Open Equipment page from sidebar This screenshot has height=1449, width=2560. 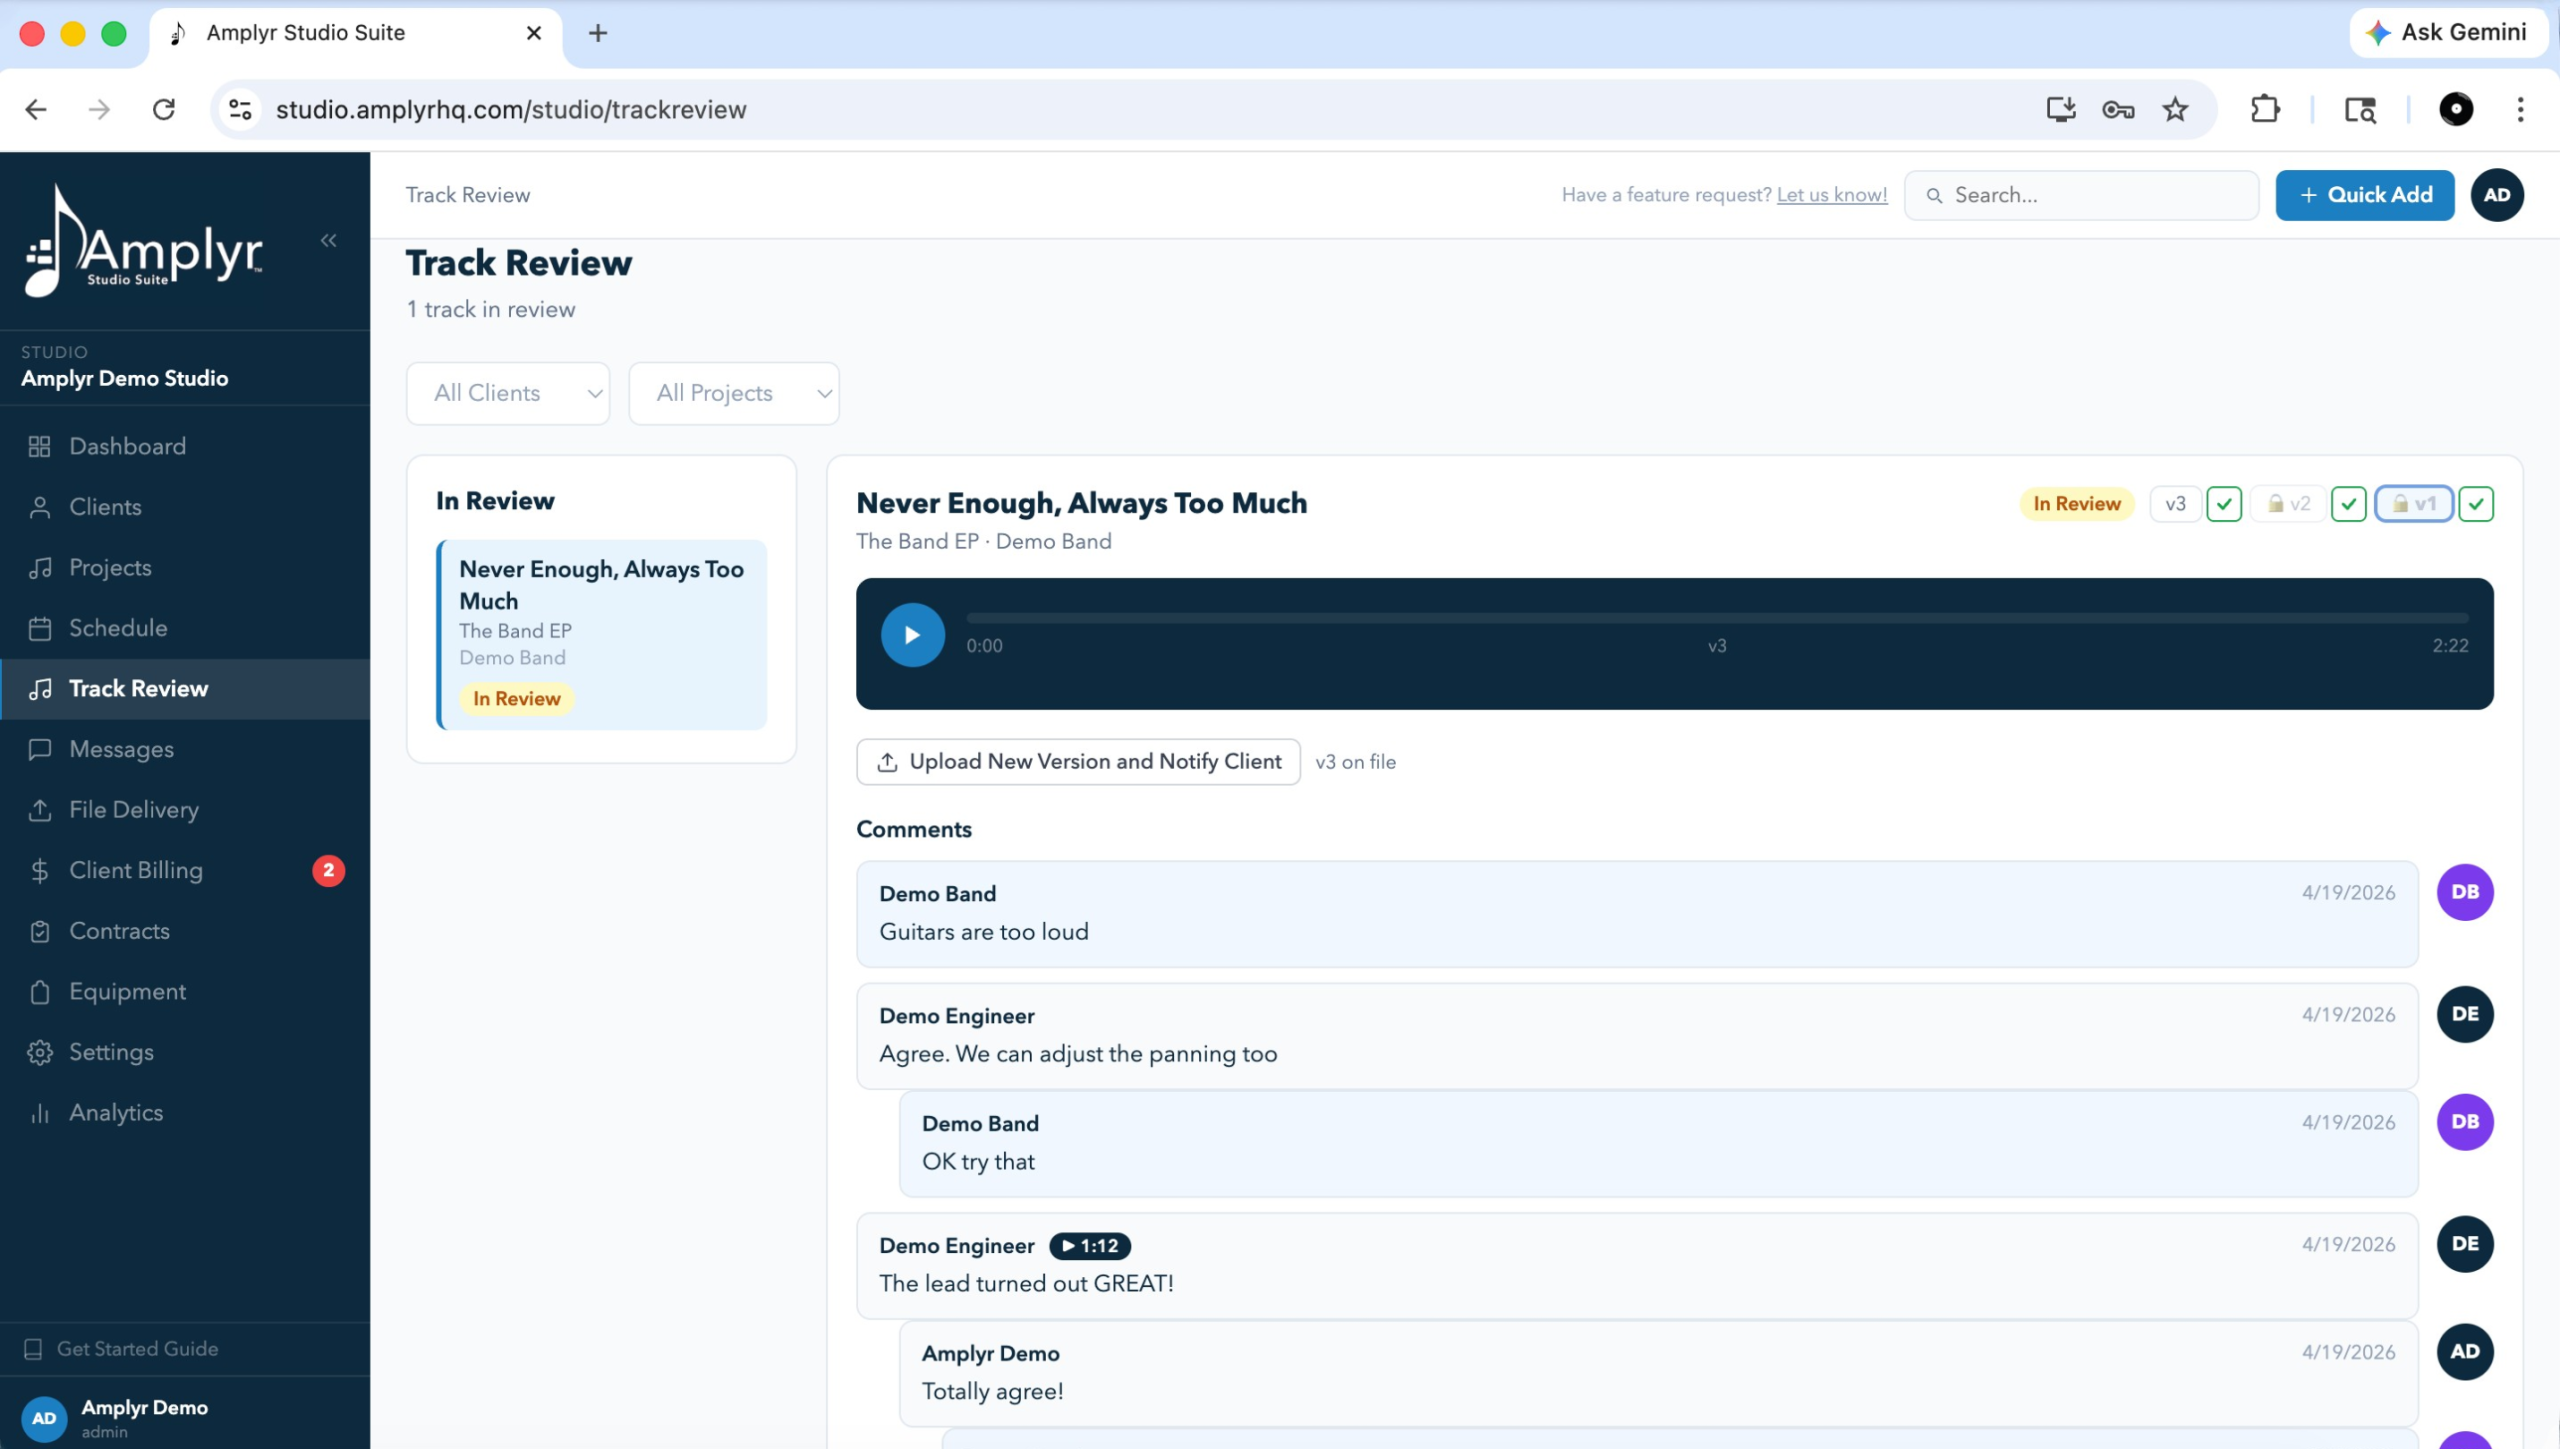tap(127, 991)
